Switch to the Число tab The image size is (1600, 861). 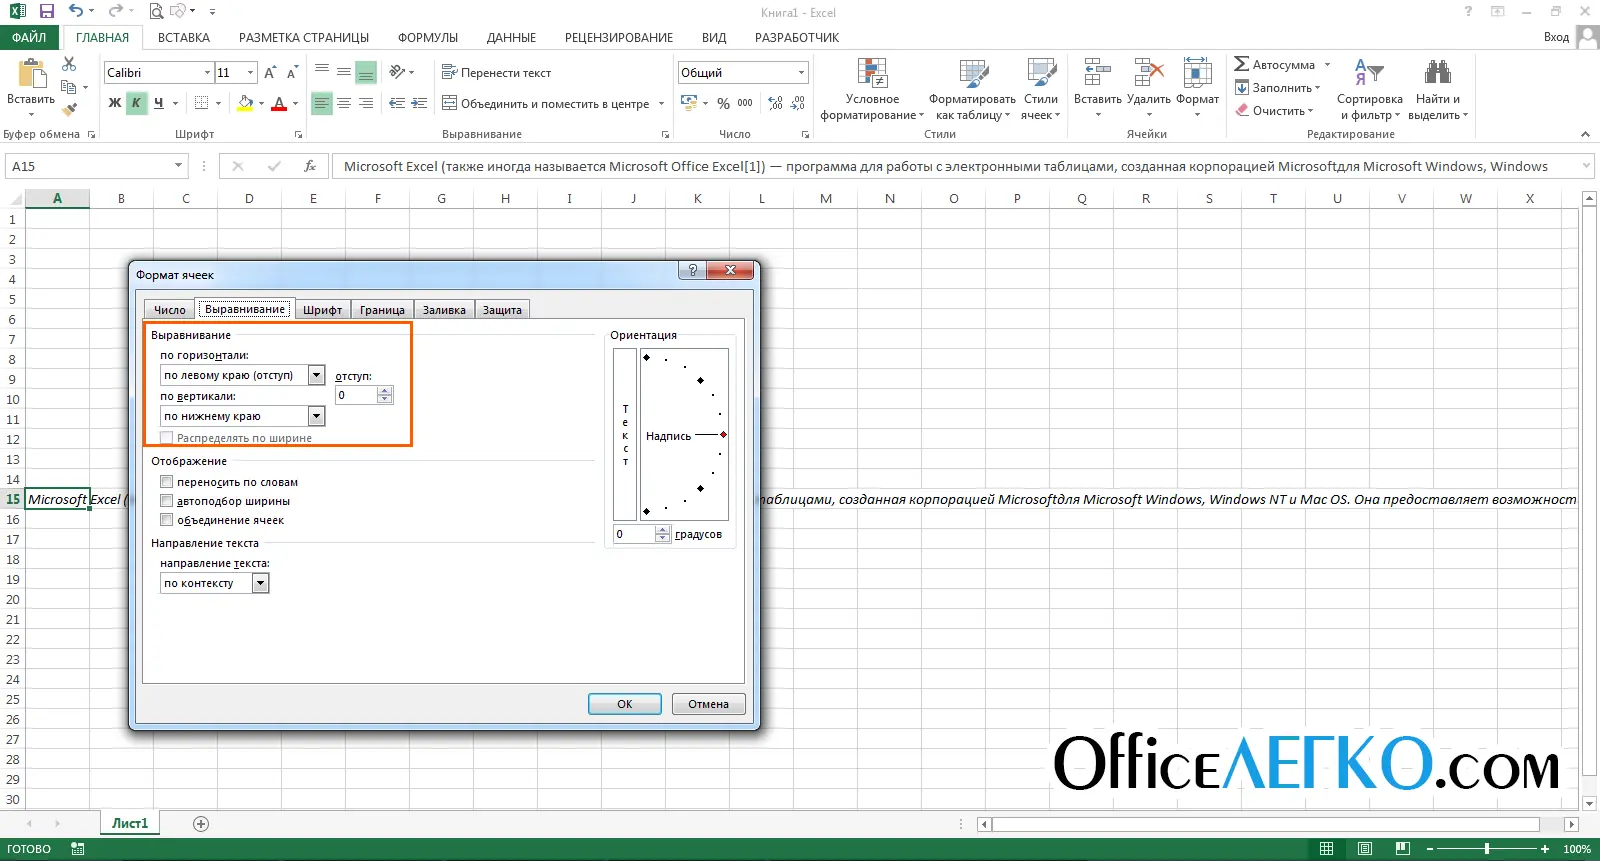[169, 310]
